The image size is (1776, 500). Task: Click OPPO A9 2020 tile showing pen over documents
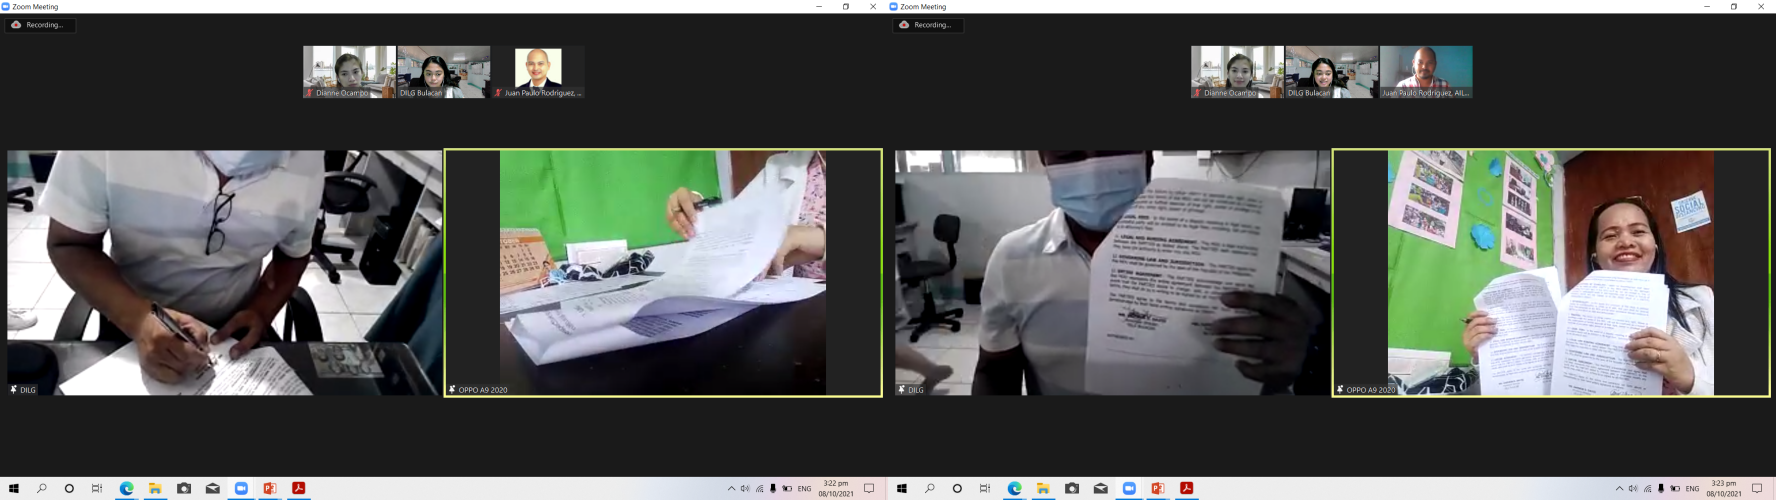coord(663,273)
